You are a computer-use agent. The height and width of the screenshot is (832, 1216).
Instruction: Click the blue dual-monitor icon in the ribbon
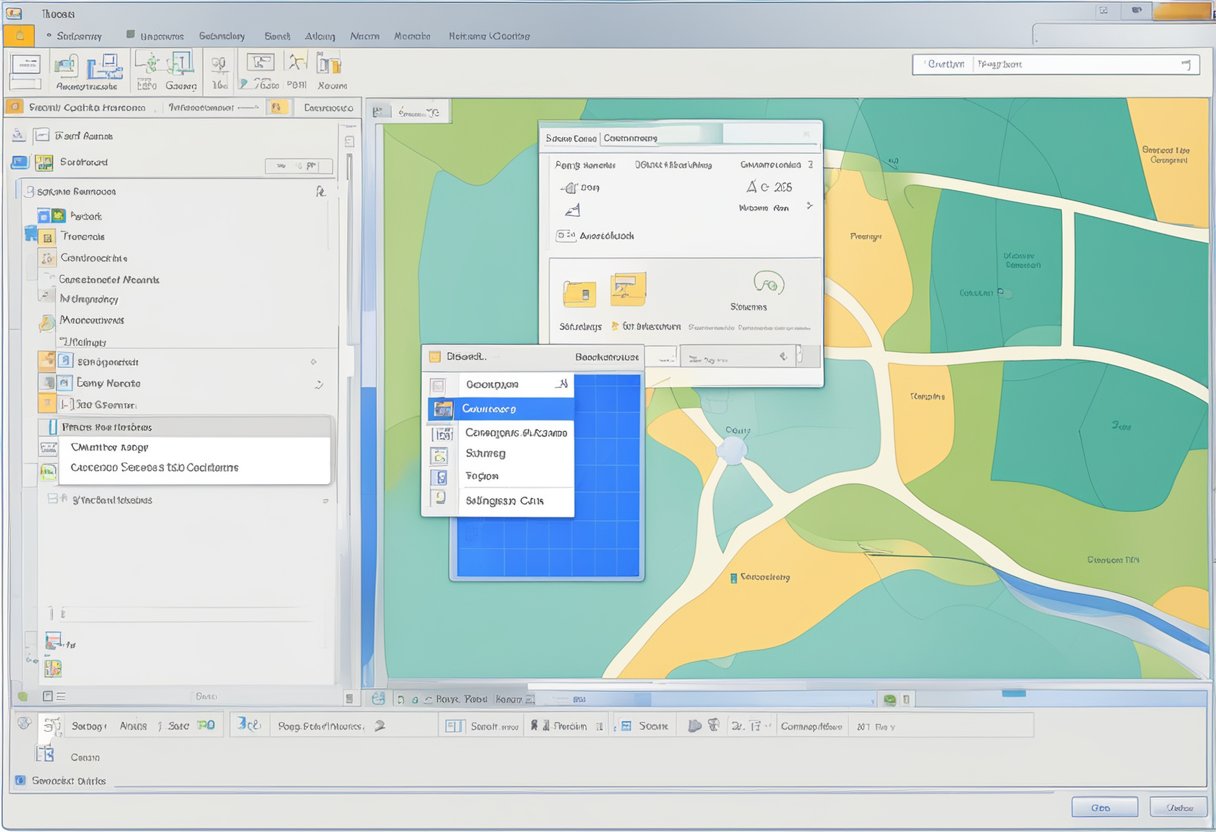(103, 66)
